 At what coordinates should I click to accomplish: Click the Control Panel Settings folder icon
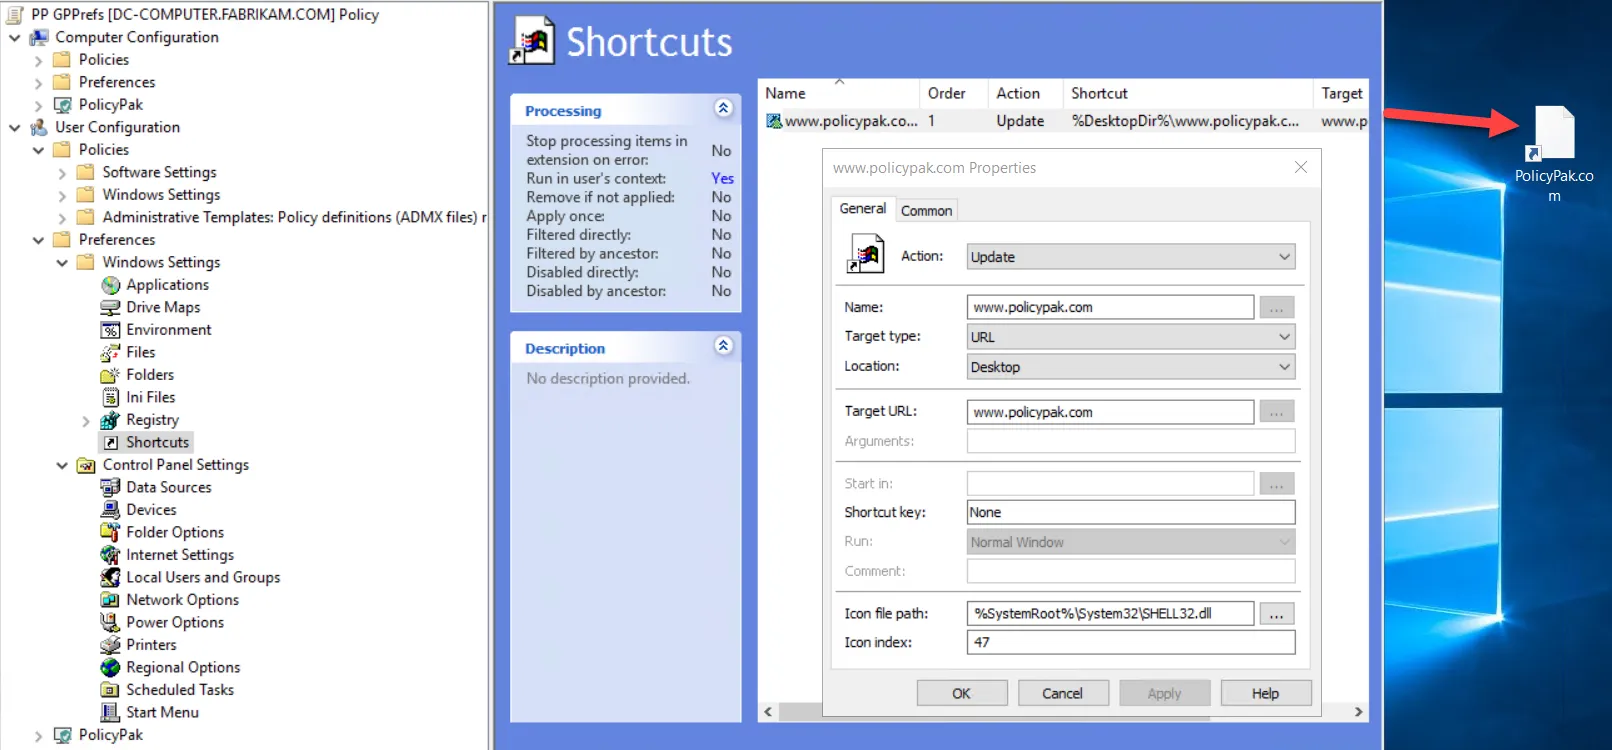coord(86,465)
